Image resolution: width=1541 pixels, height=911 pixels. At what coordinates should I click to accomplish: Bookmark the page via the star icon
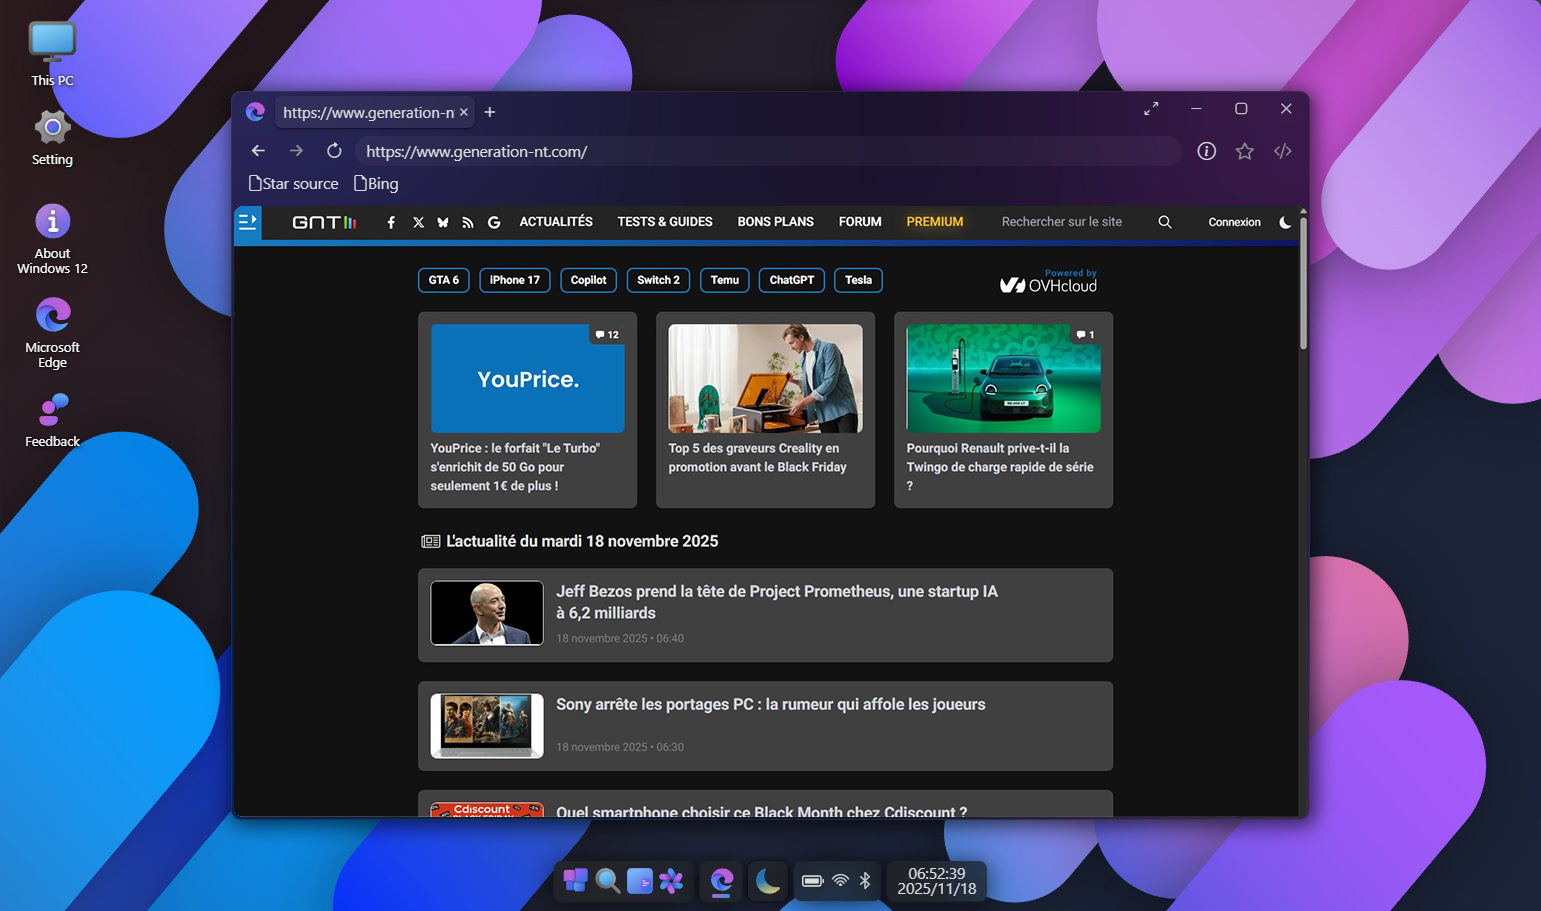(x=1244, y=151)
